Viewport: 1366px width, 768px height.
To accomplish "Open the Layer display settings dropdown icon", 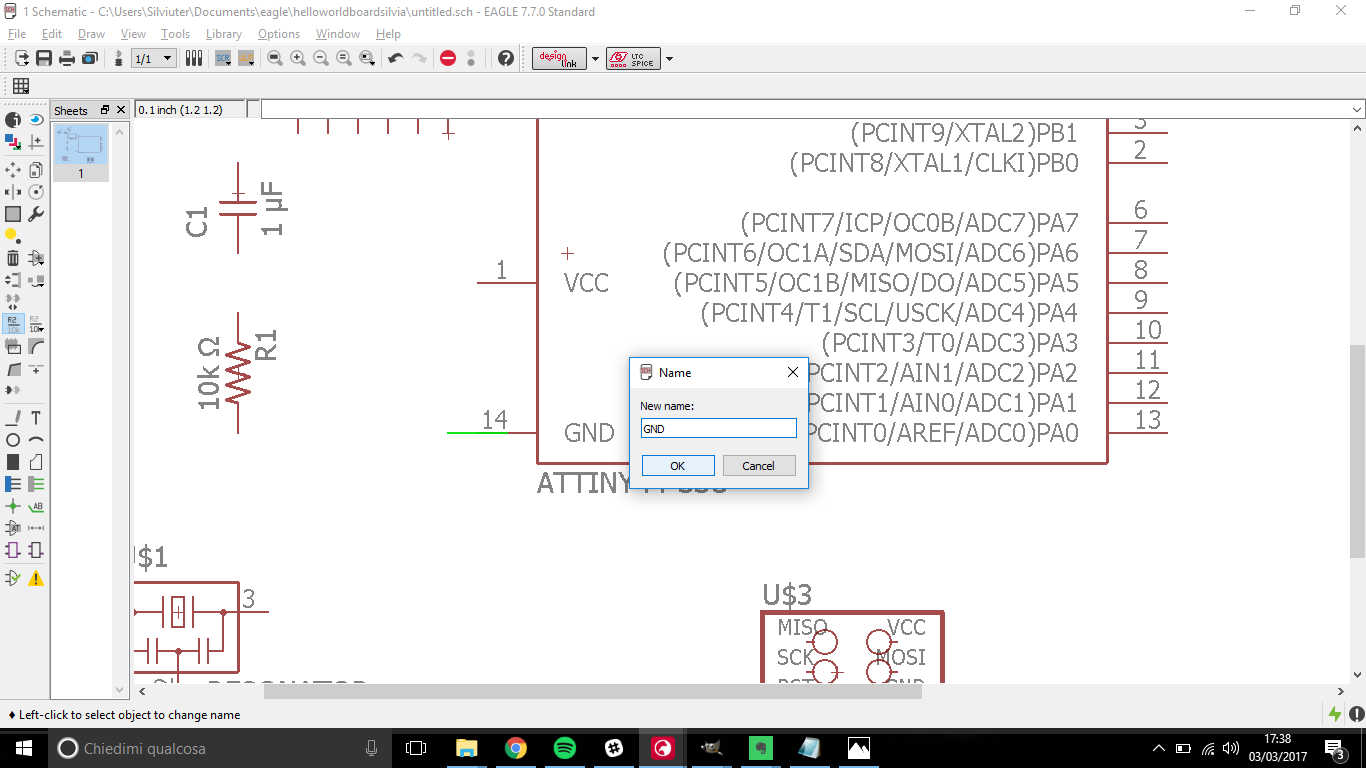I will pos(13,144).
